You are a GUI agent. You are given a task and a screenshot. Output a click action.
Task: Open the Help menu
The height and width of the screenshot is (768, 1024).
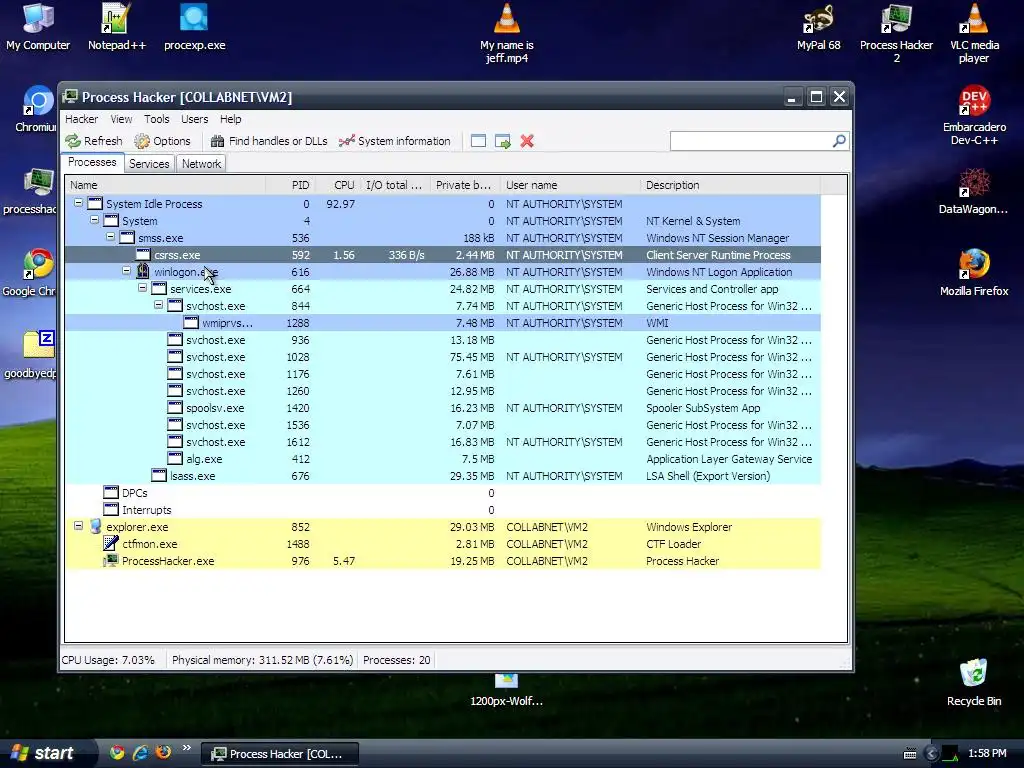(x=231, y=119)
